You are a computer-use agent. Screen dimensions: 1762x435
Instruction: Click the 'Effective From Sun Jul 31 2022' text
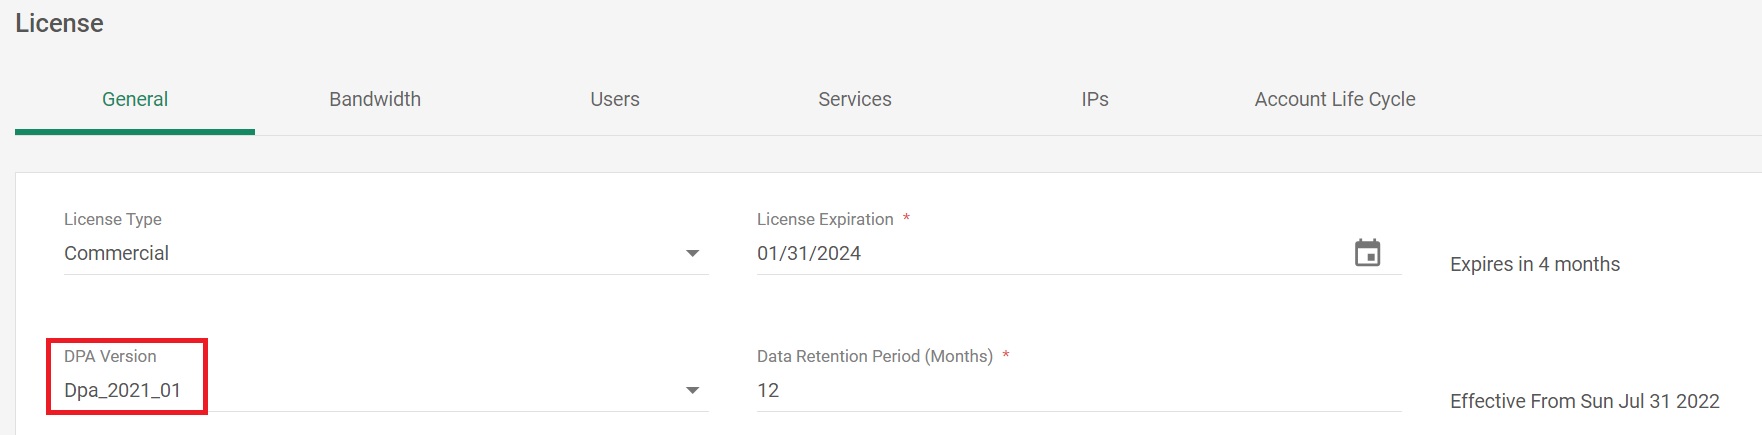1585,401
